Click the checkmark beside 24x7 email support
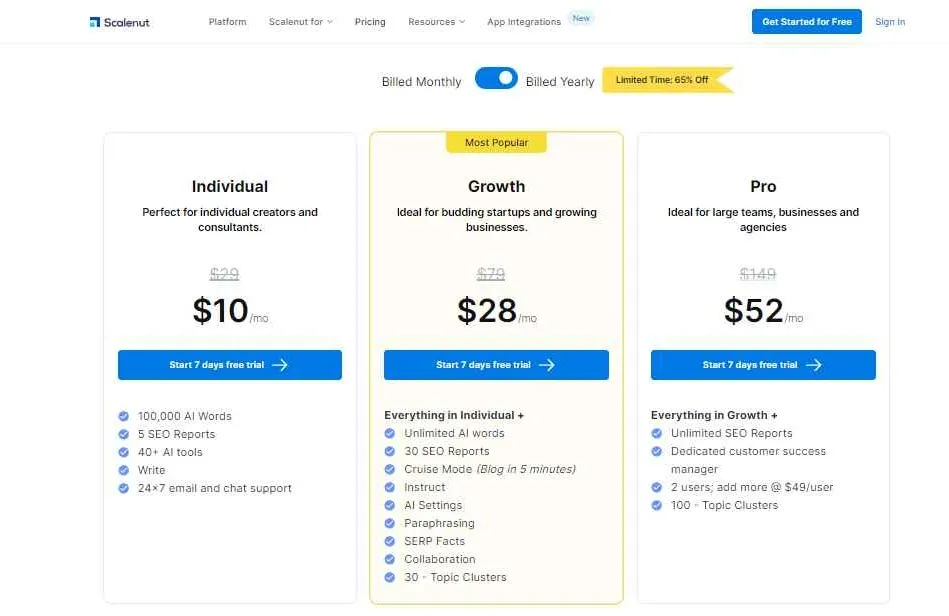Image resolution: width=949 pixels, height=616 pixels. (124, 488)
